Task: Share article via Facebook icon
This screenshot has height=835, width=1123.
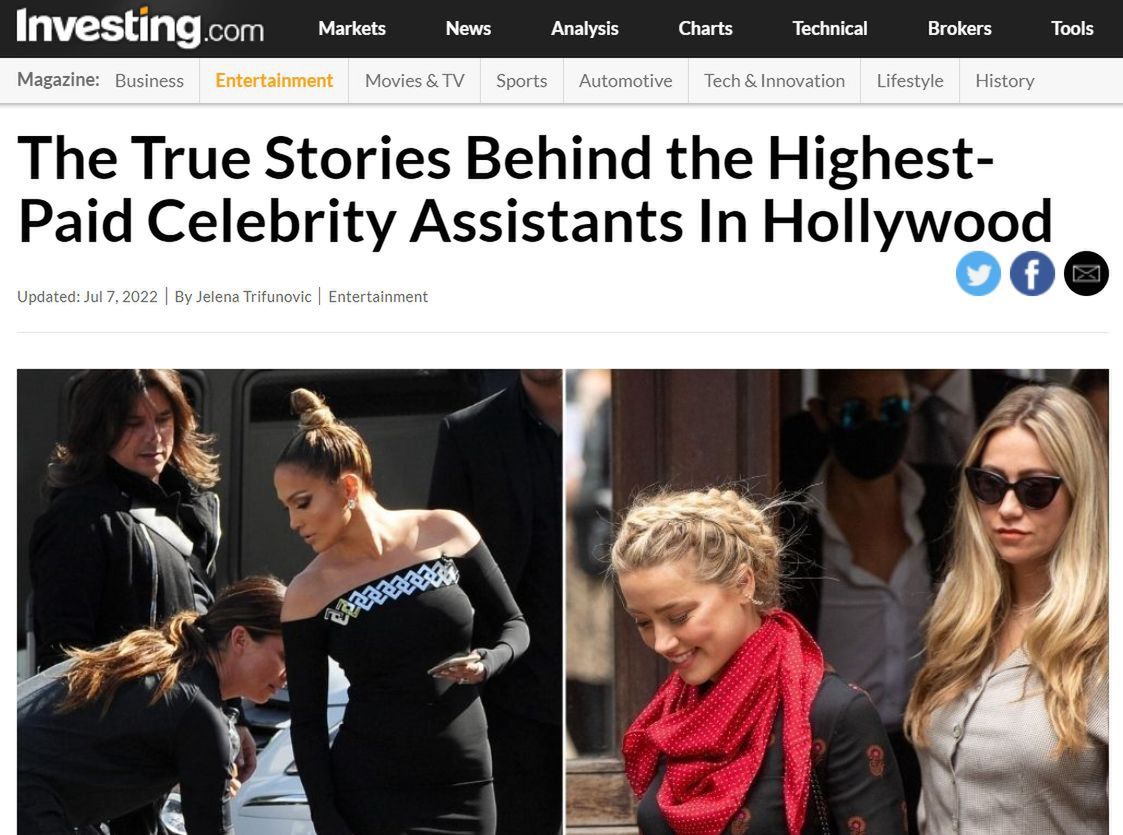Action: 1032,274
